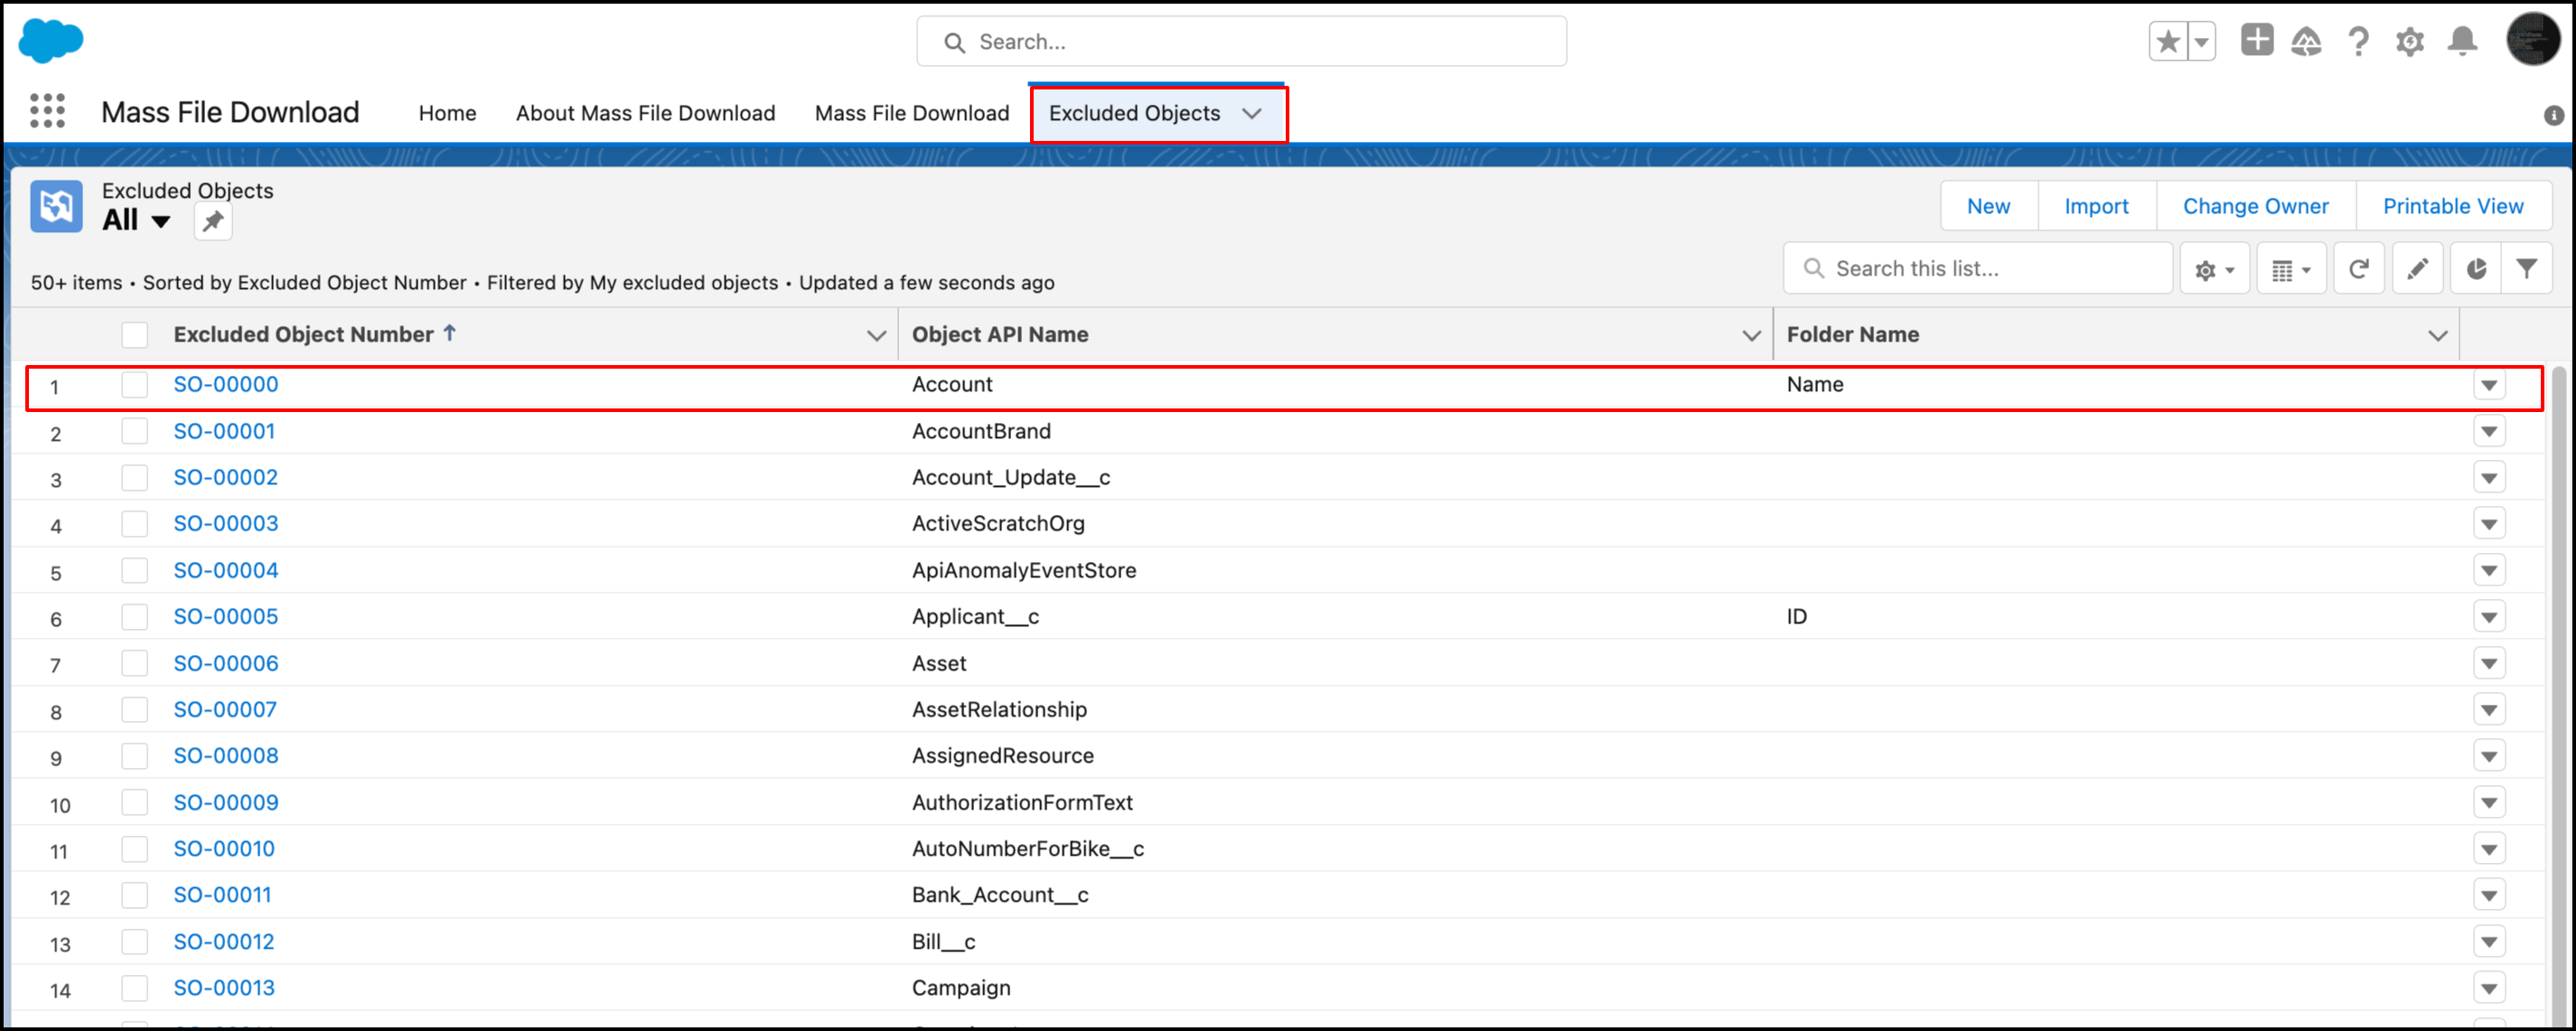The image size is (2576, 1031).
Task: Go to the Home tab
Action: click(447, 113)
